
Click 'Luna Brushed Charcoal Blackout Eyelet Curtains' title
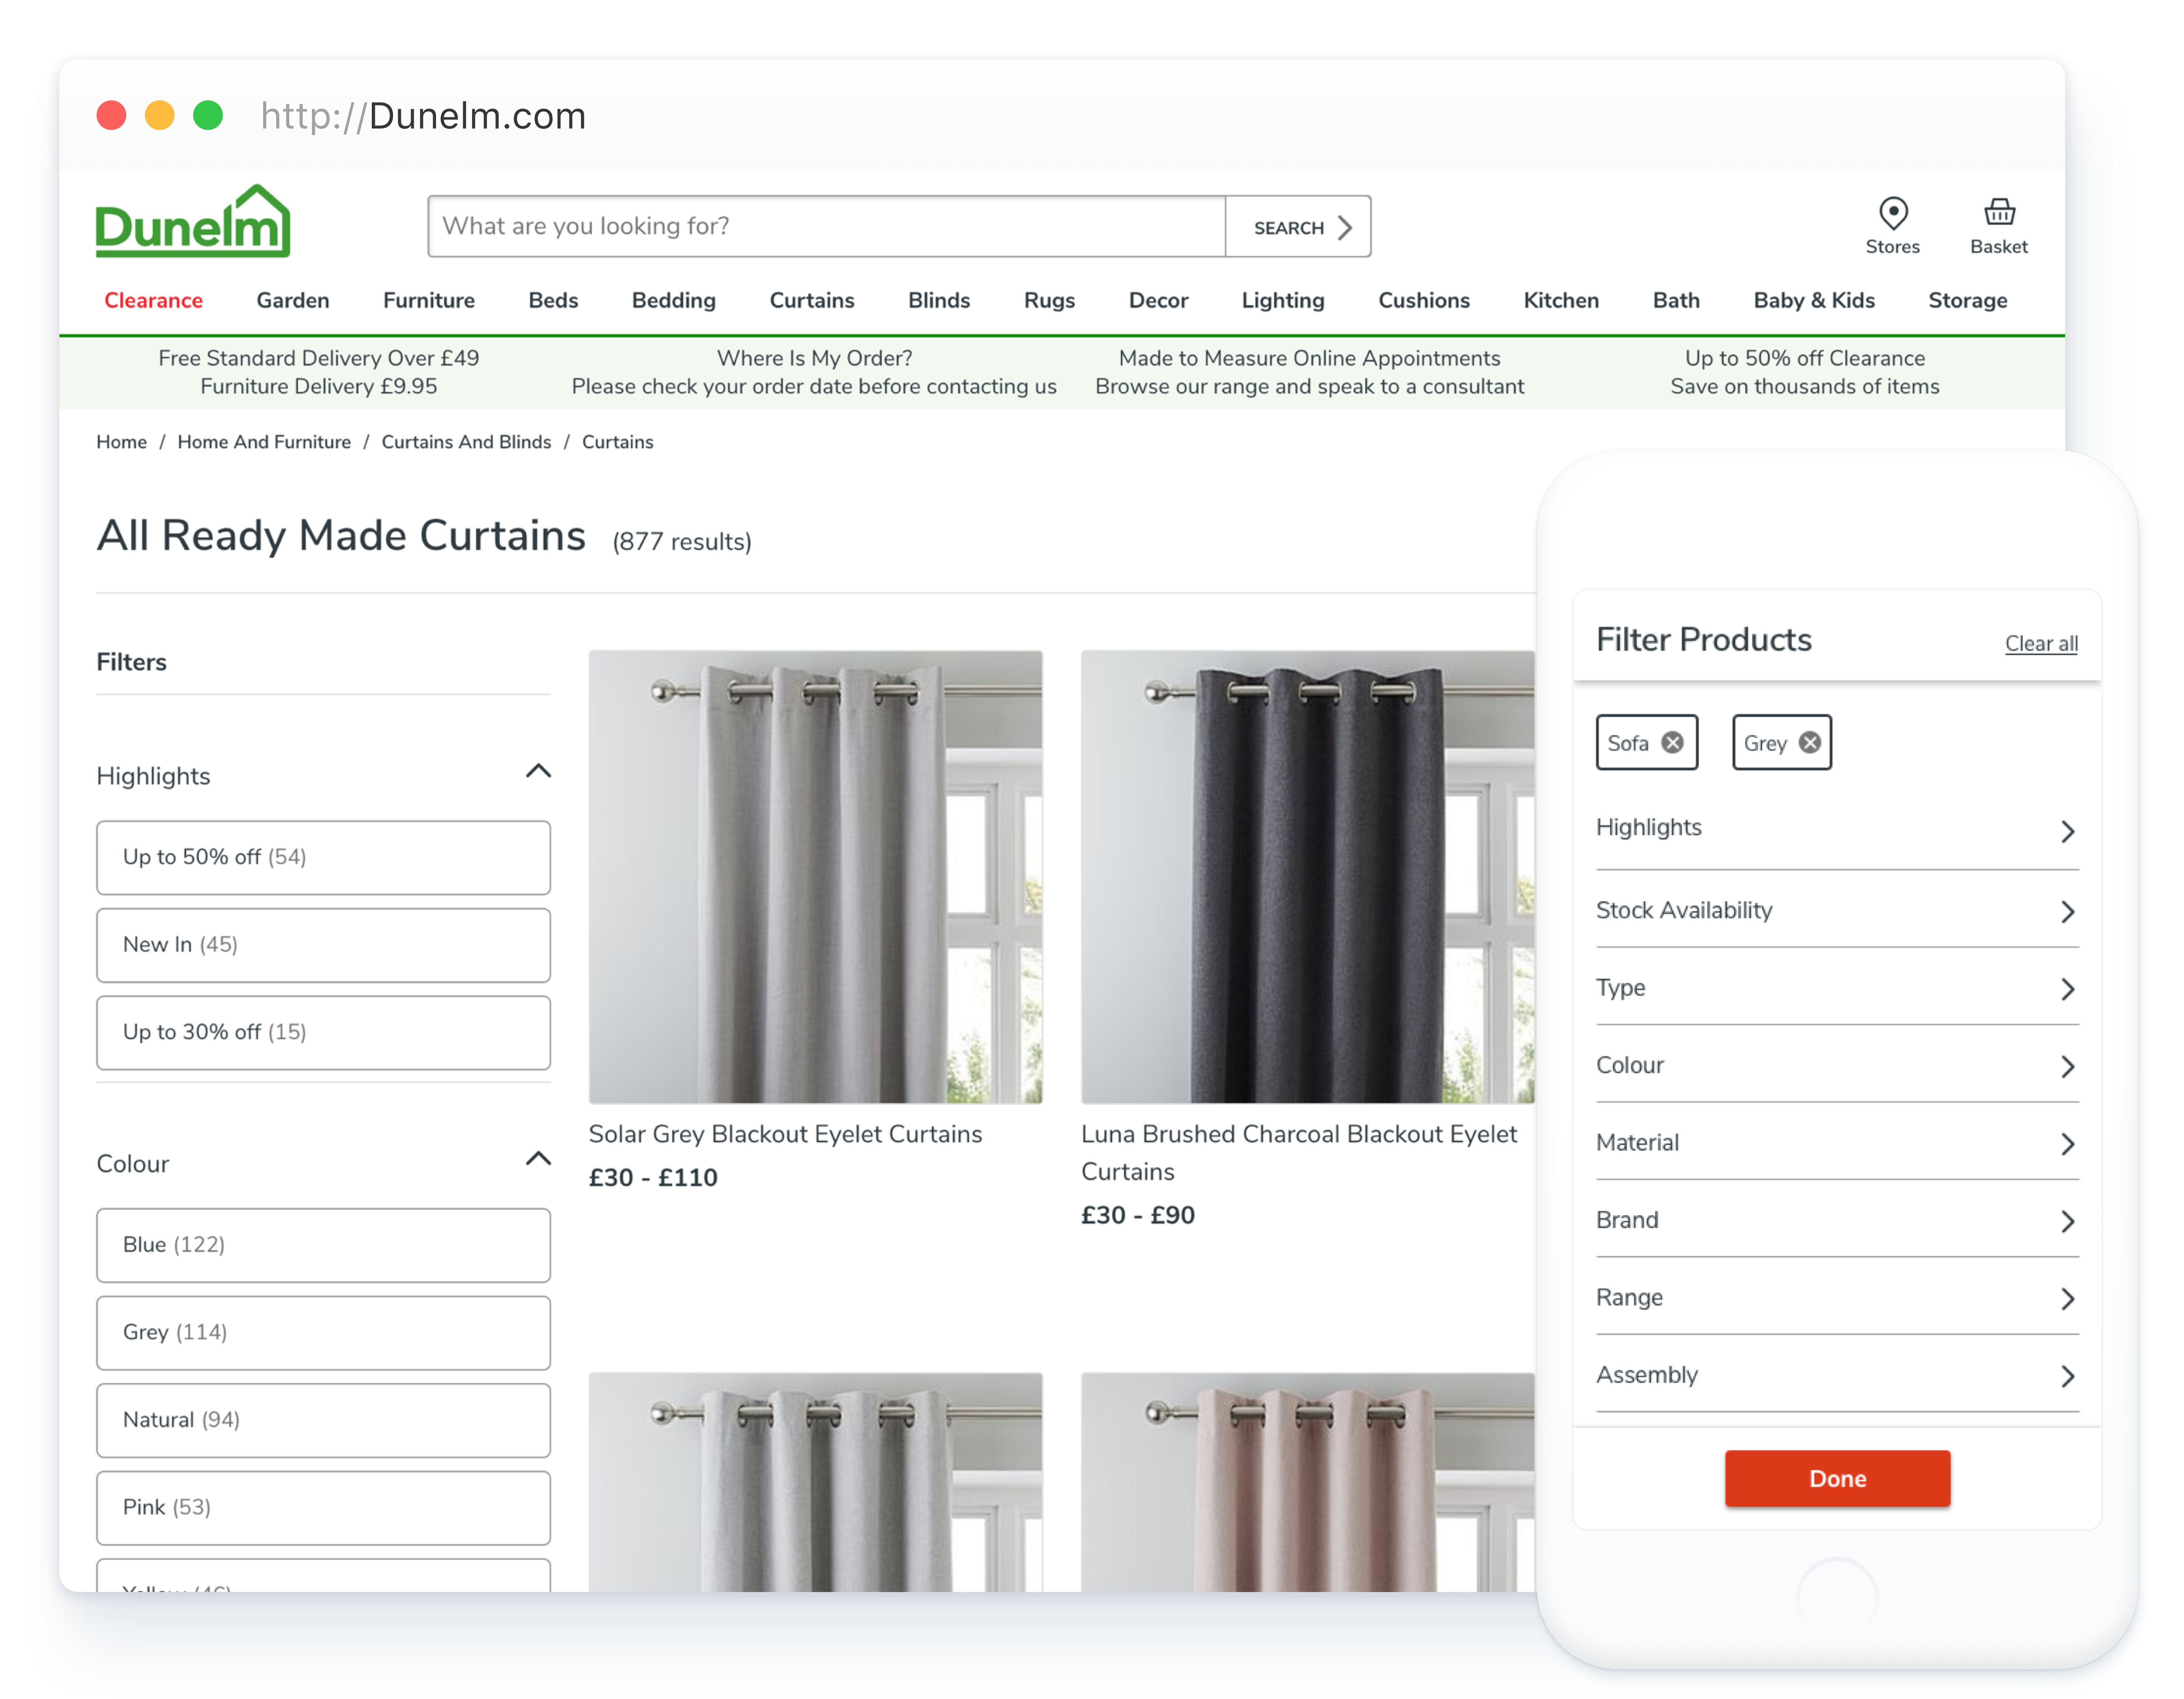pos(1299,1153)
